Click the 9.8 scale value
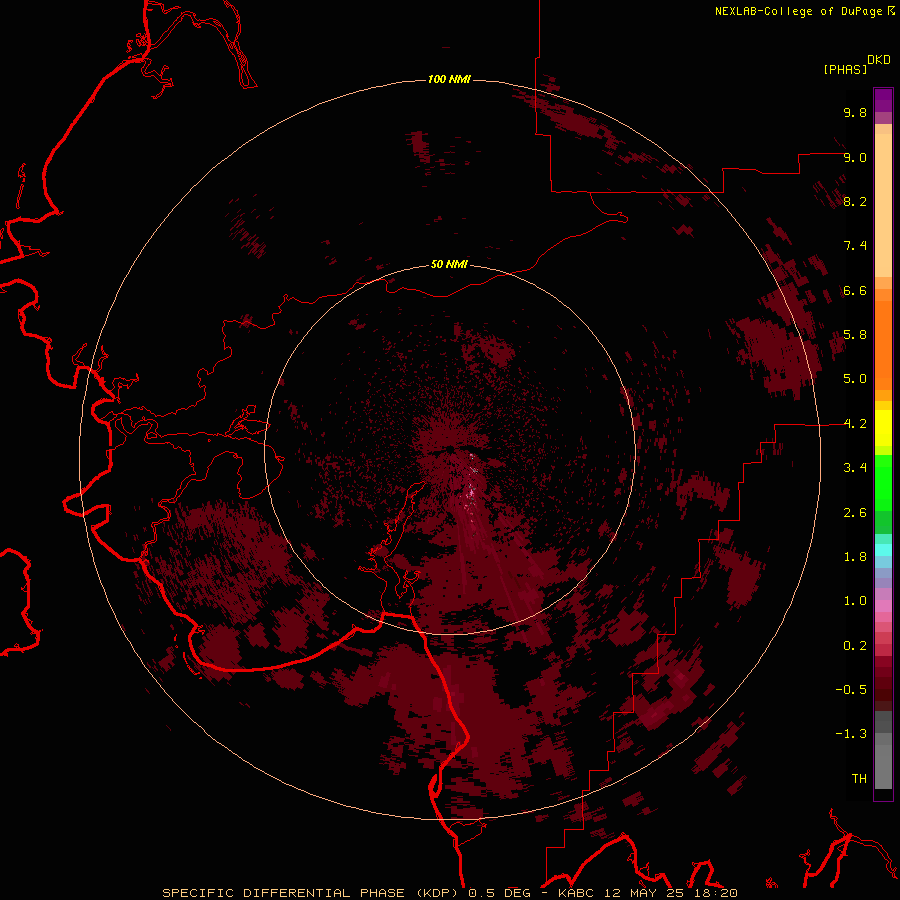The image size is (900, 900). point(855,112)
